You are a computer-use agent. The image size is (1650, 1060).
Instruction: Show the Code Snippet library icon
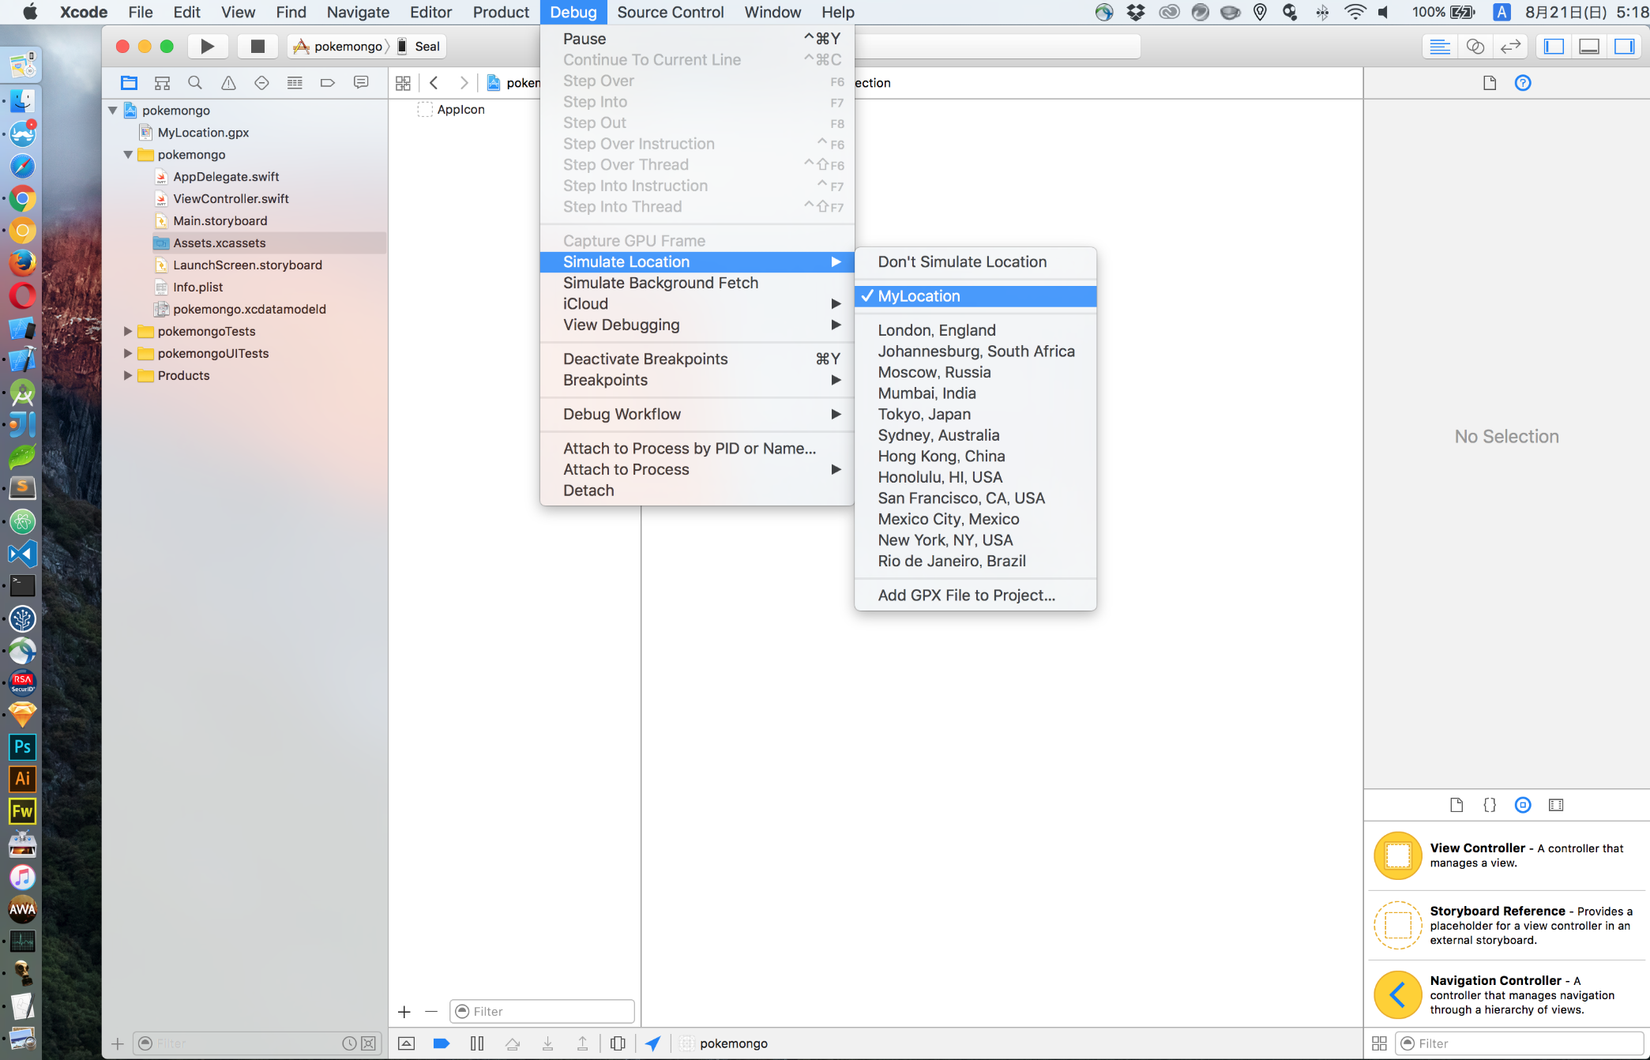(1490, 805)
